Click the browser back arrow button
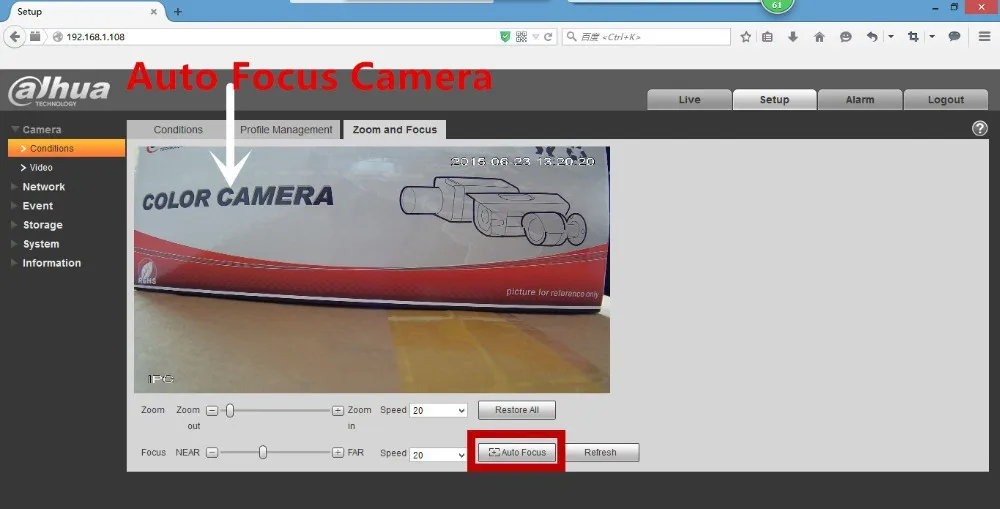1000x509 pixels. (x=15, y=36)
